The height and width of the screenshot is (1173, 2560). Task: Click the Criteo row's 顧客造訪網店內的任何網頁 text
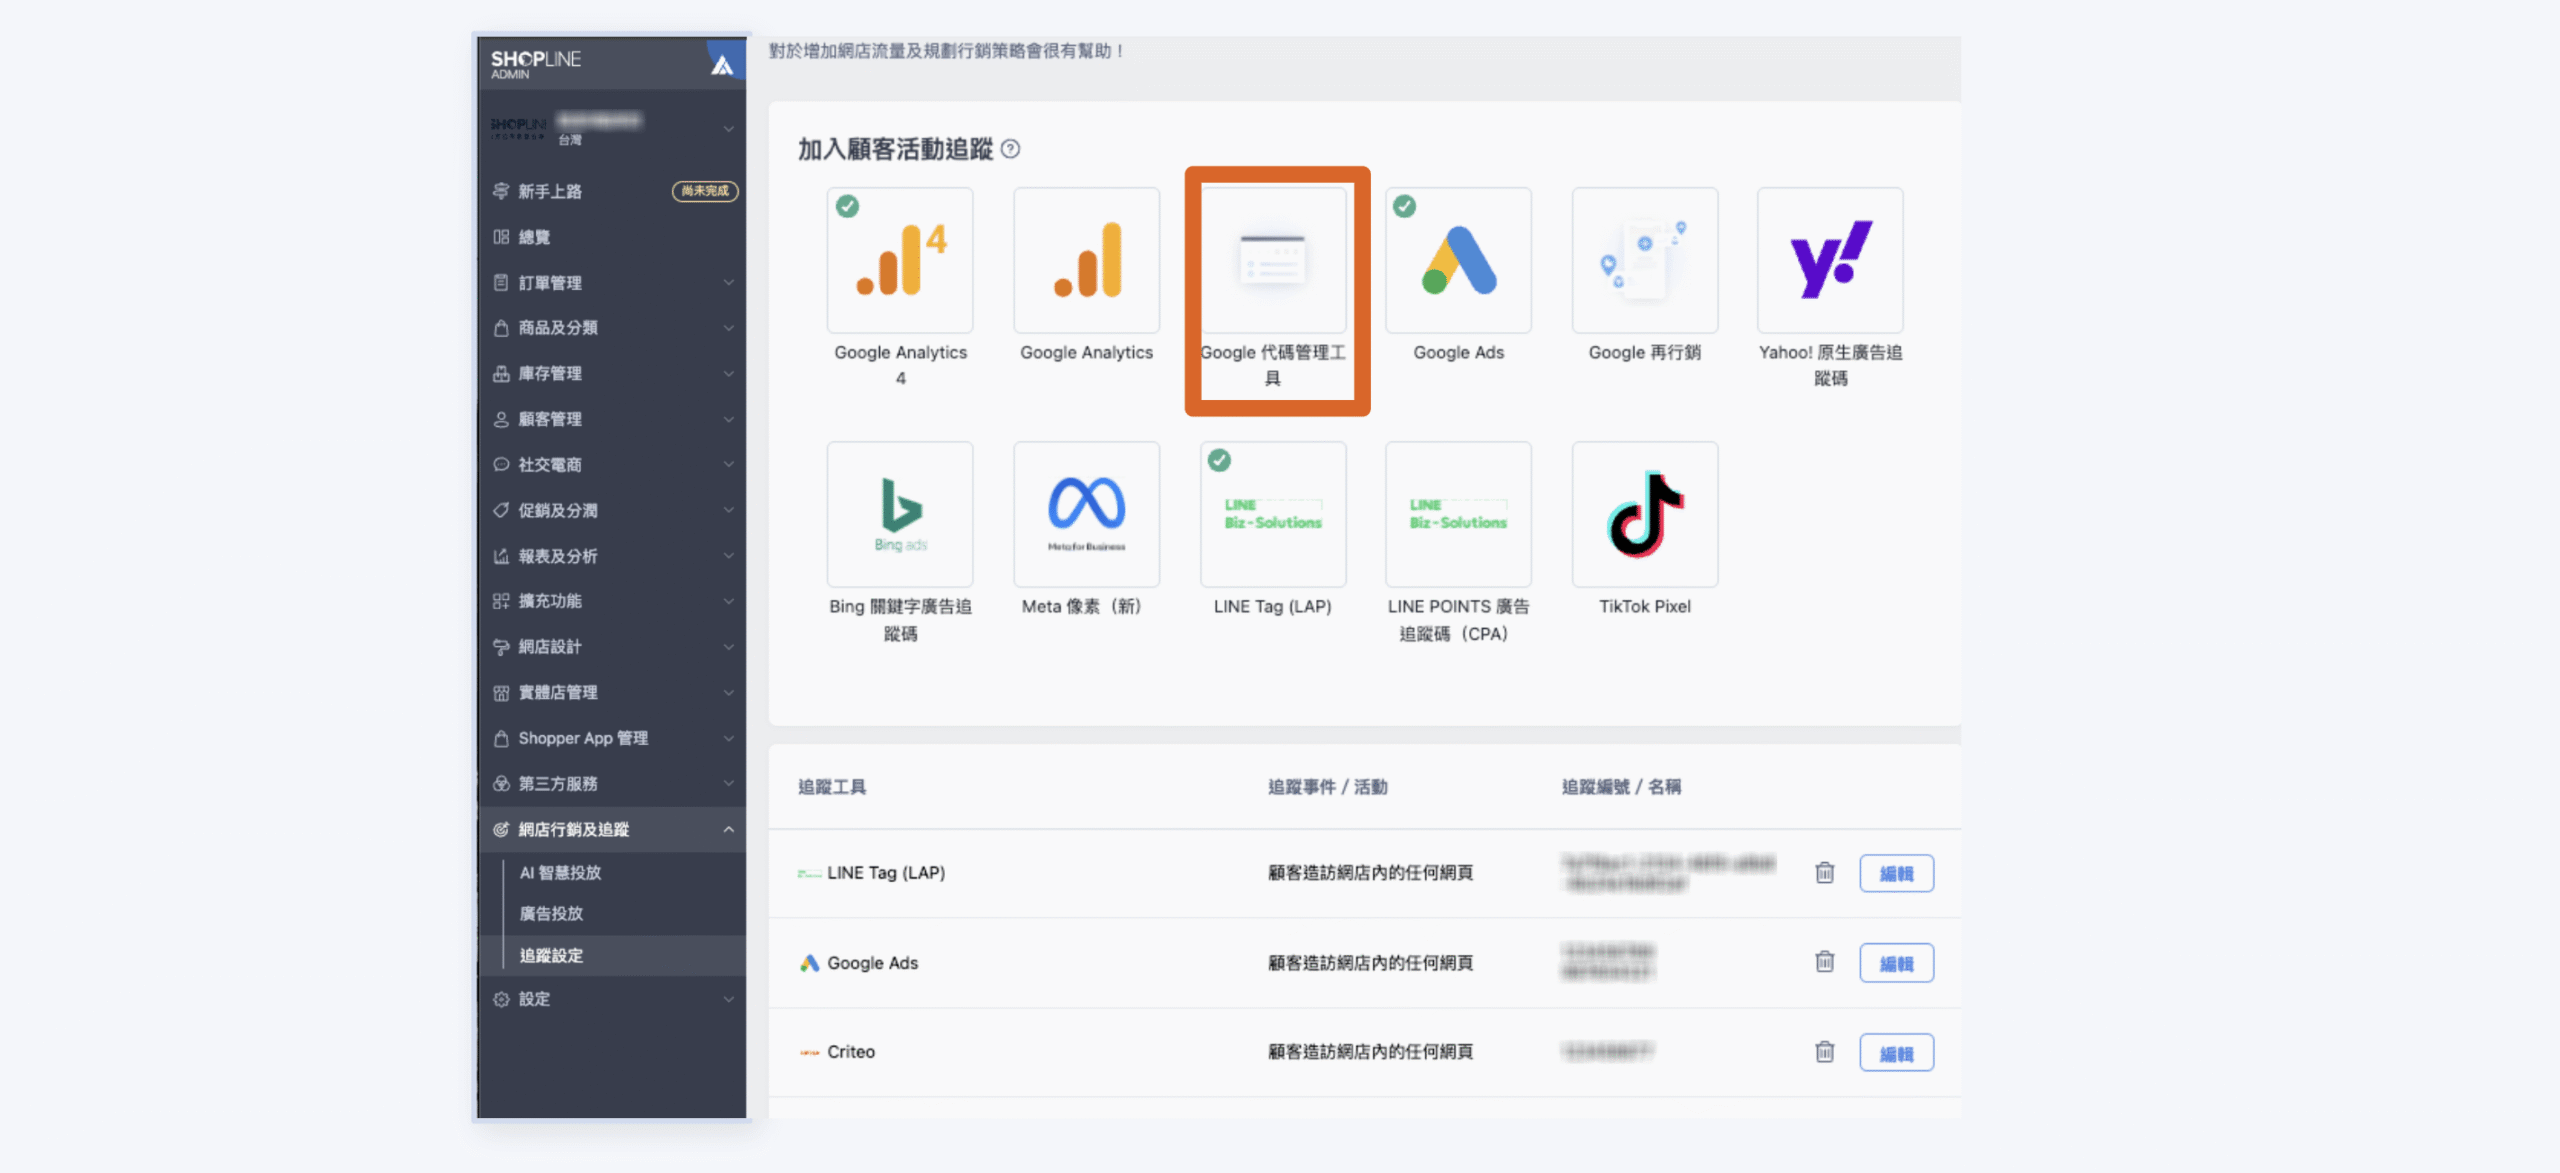point(1370,1052)
